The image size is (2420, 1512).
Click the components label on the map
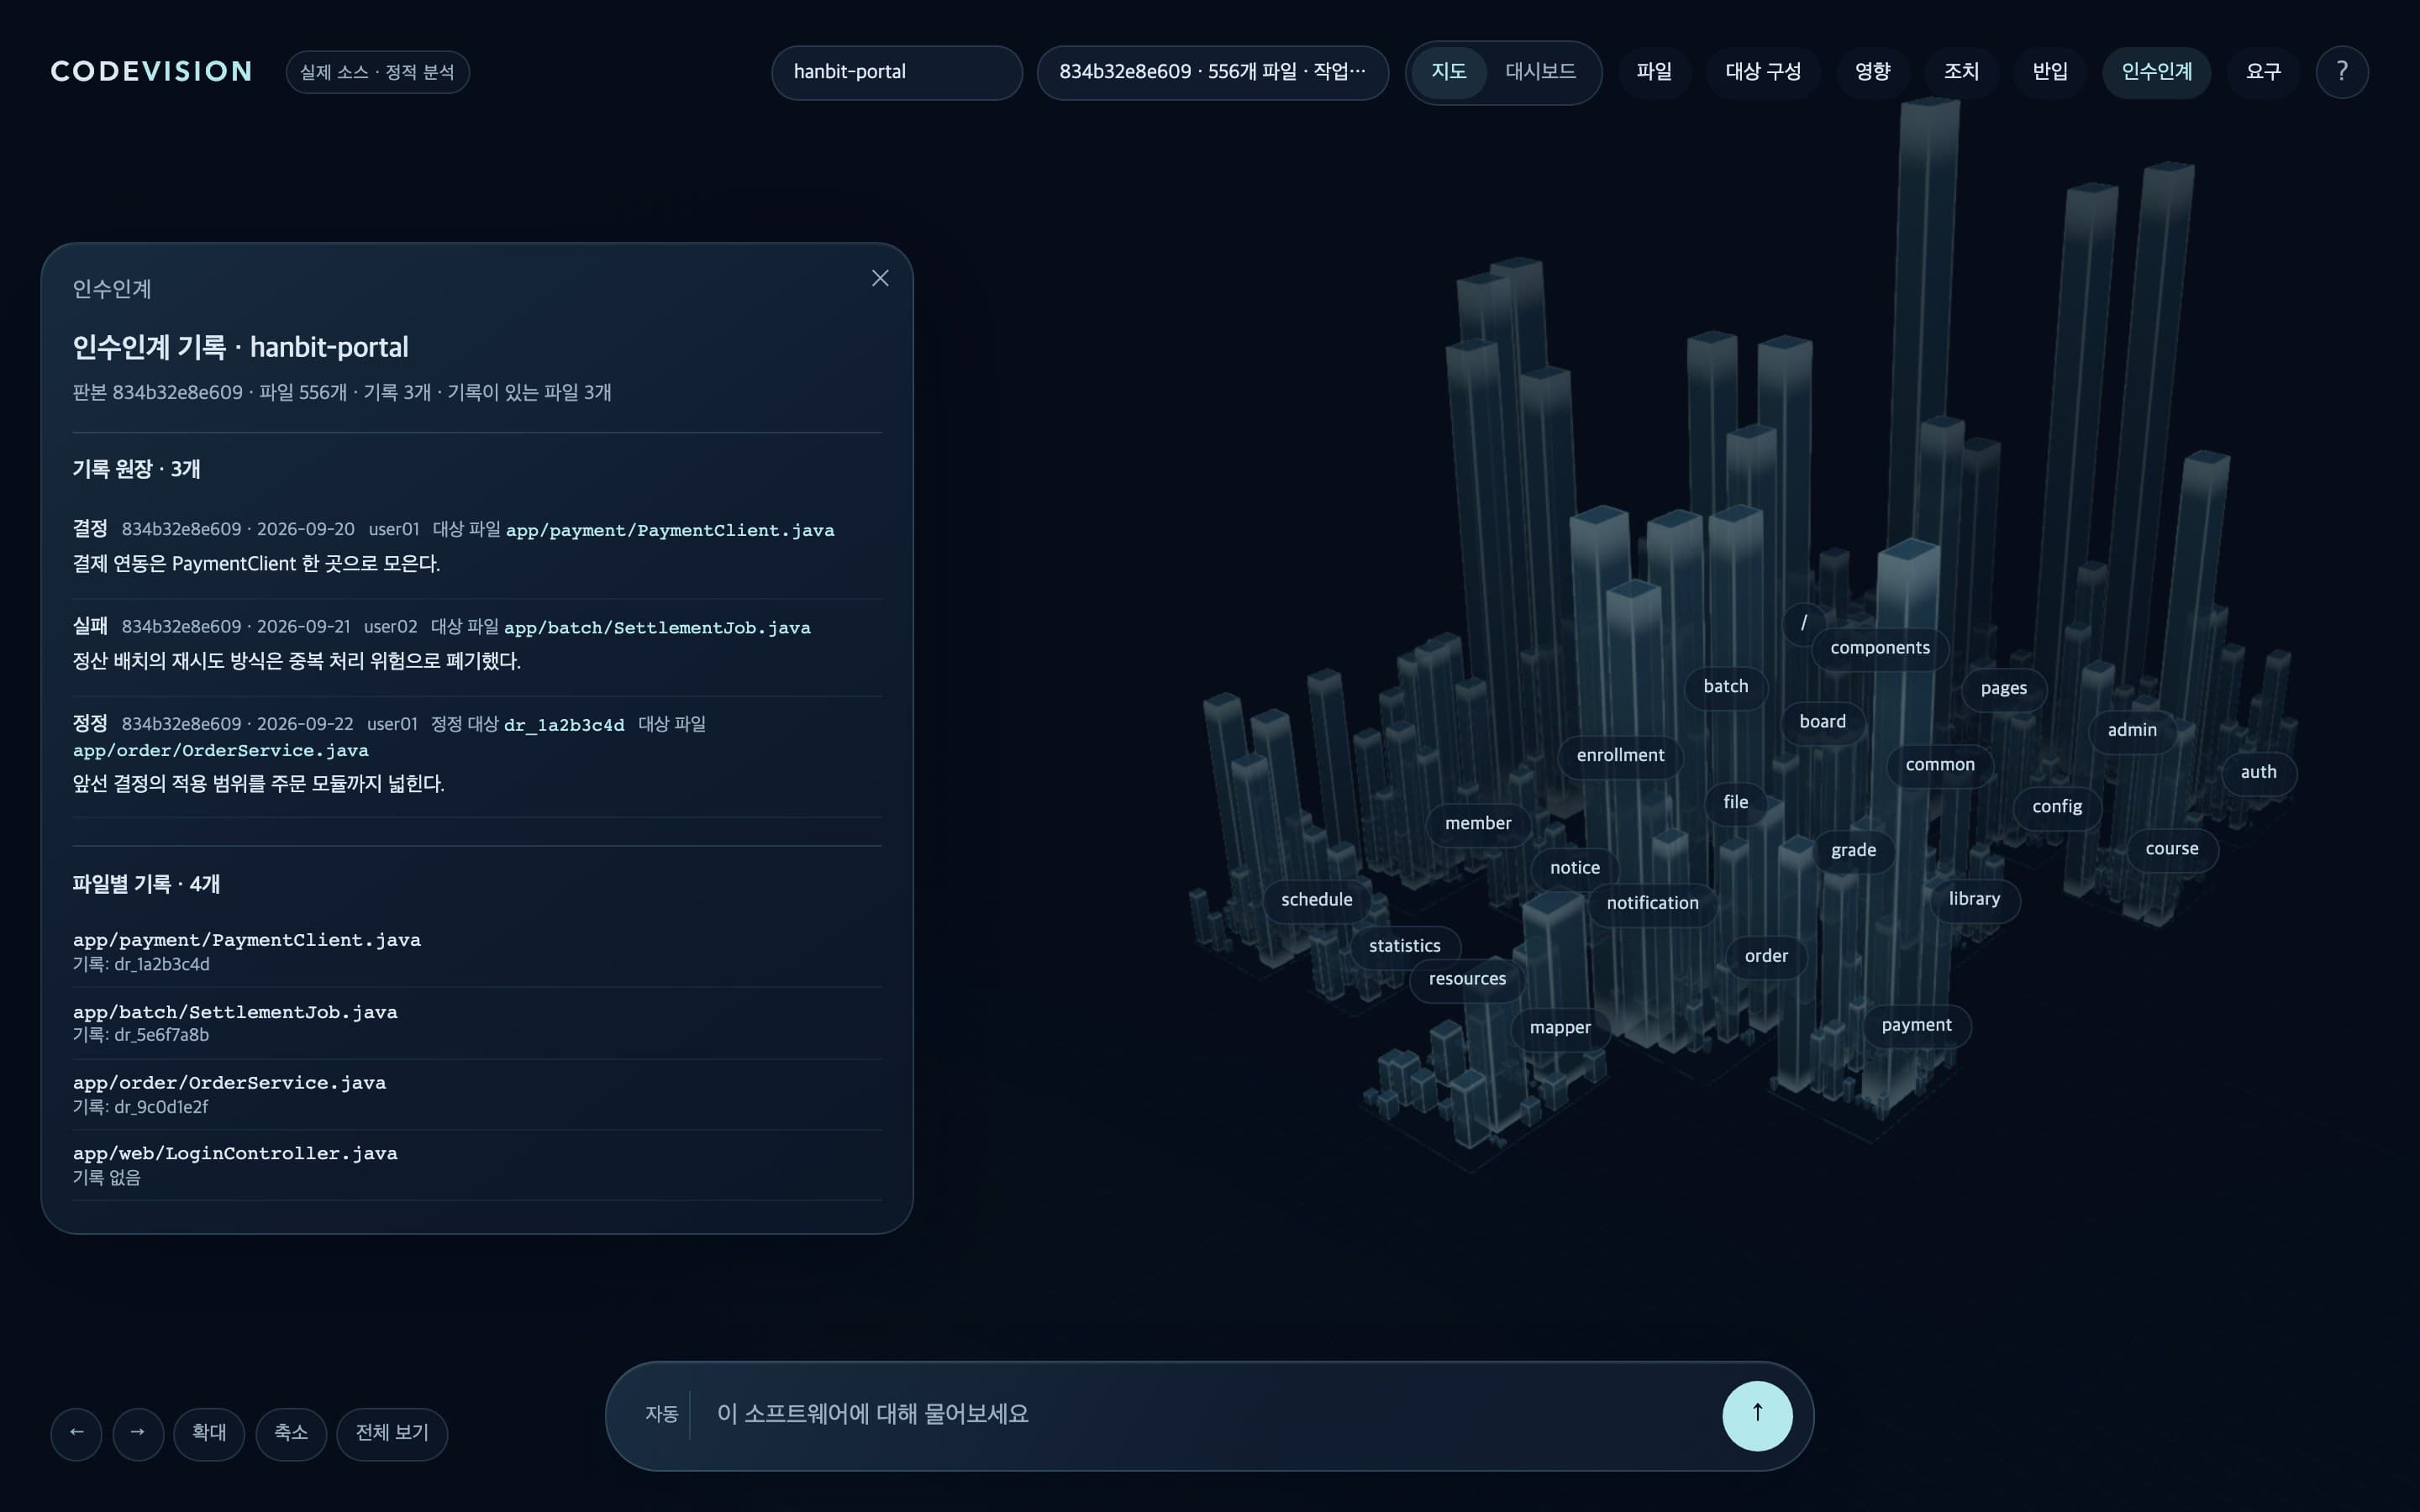(x=1880, y=648)
